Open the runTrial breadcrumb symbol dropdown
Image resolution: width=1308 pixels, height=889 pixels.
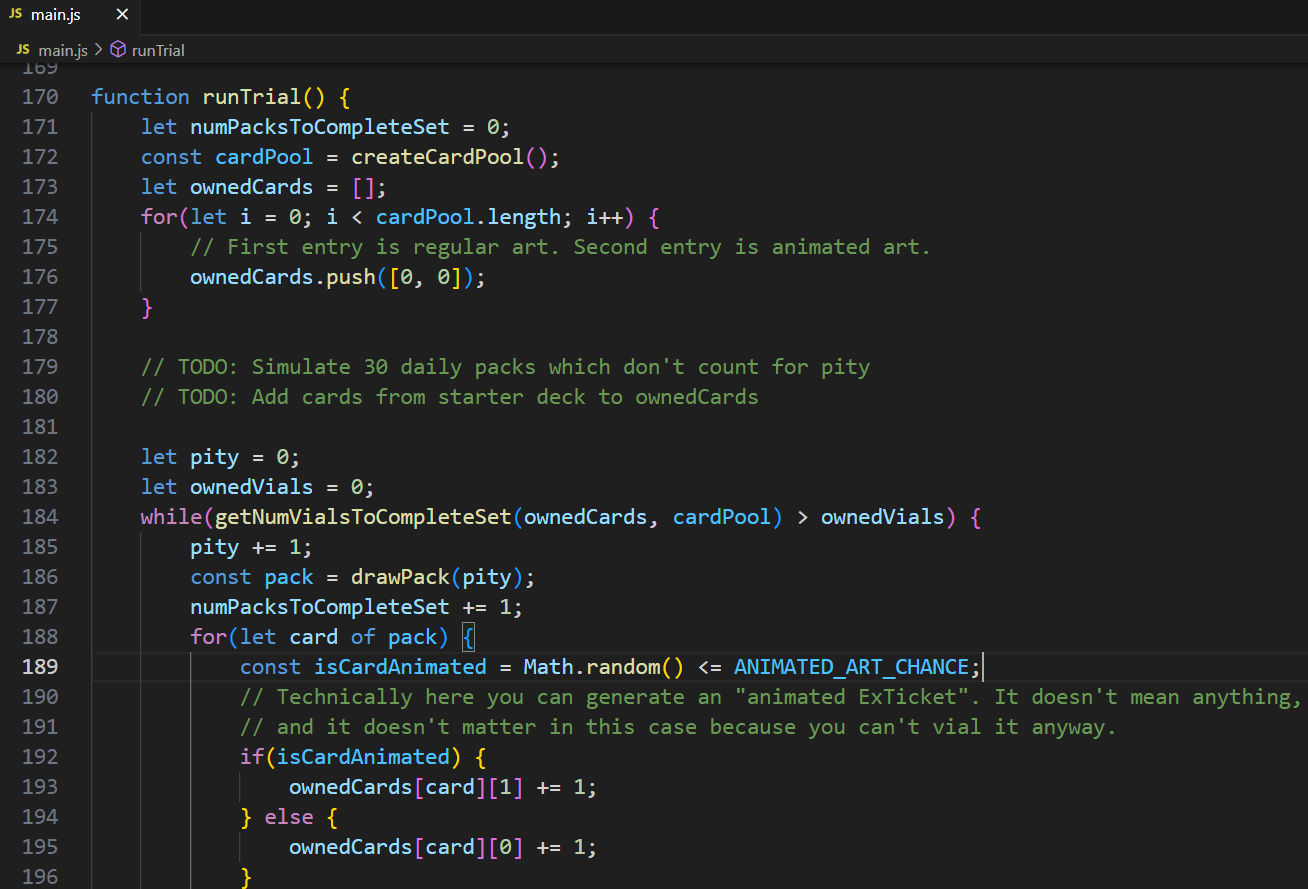[157, 50]
